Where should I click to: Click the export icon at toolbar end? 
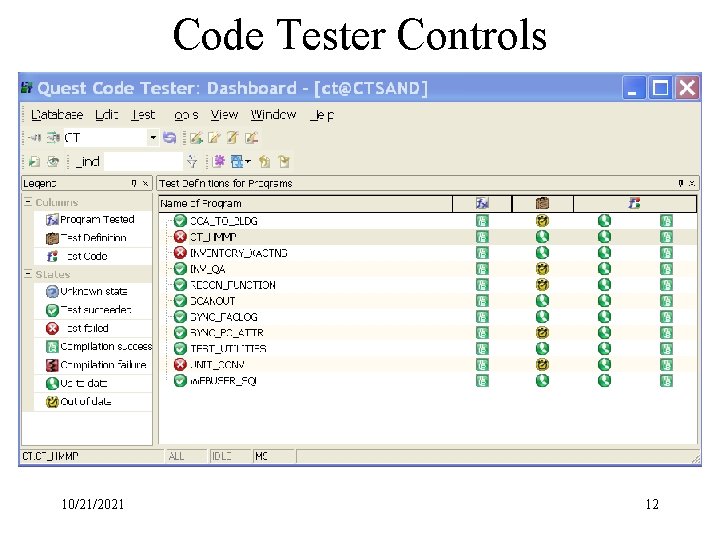(x=284, y=162)
